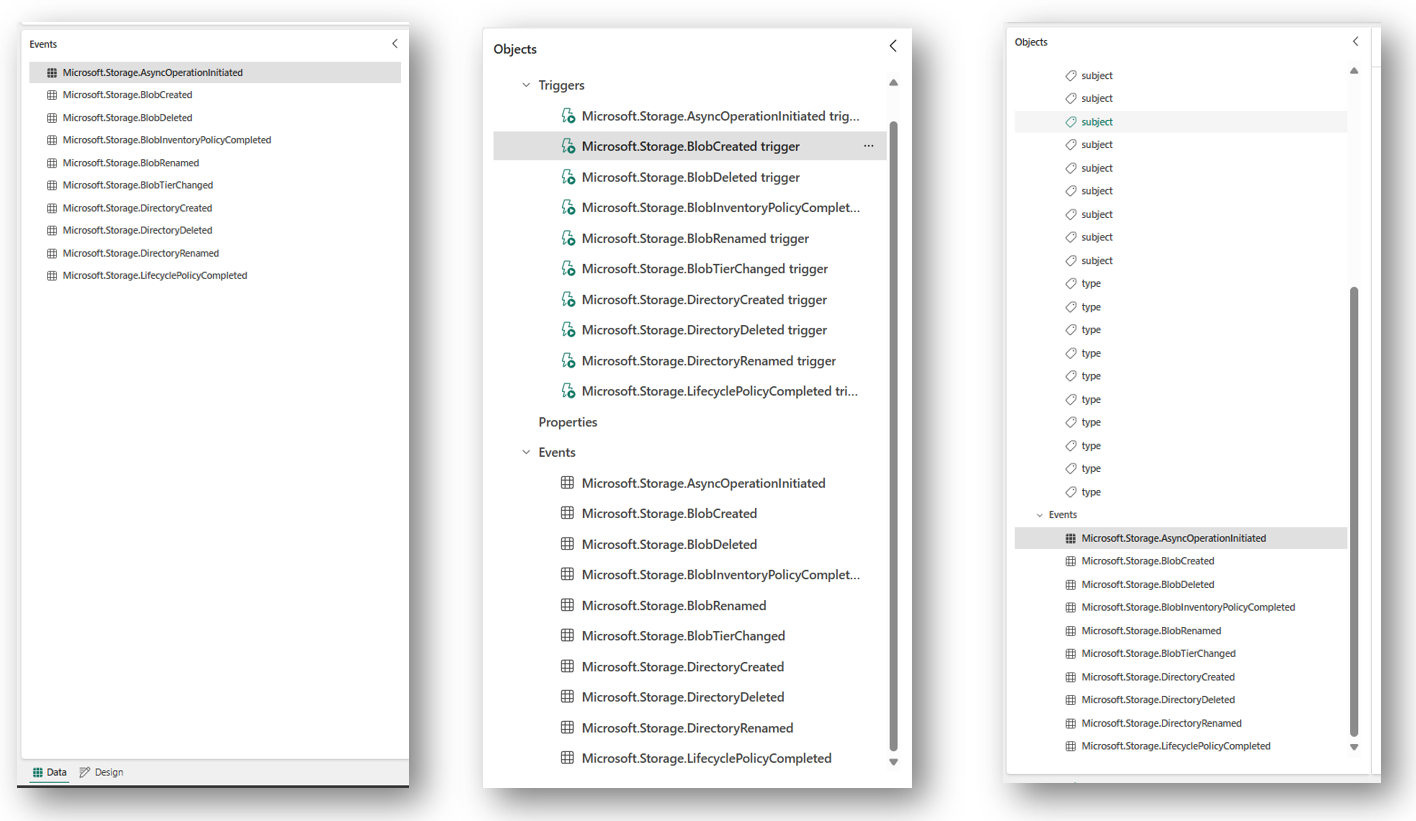Click AsyncOperationInitiated table icon under middle panel Events
The image size is (1416, 821).
tap(567, 483)
